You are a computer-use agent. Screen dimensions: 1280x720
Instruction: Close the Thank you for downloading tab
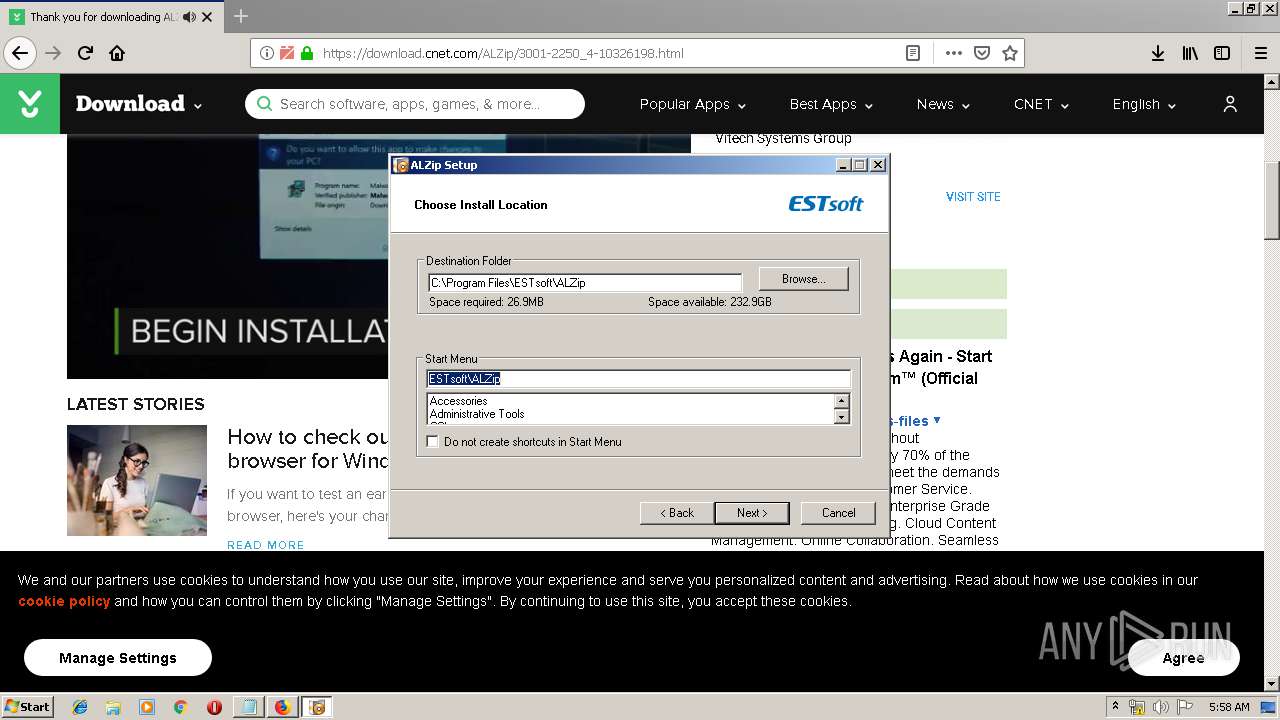point(208,17)
